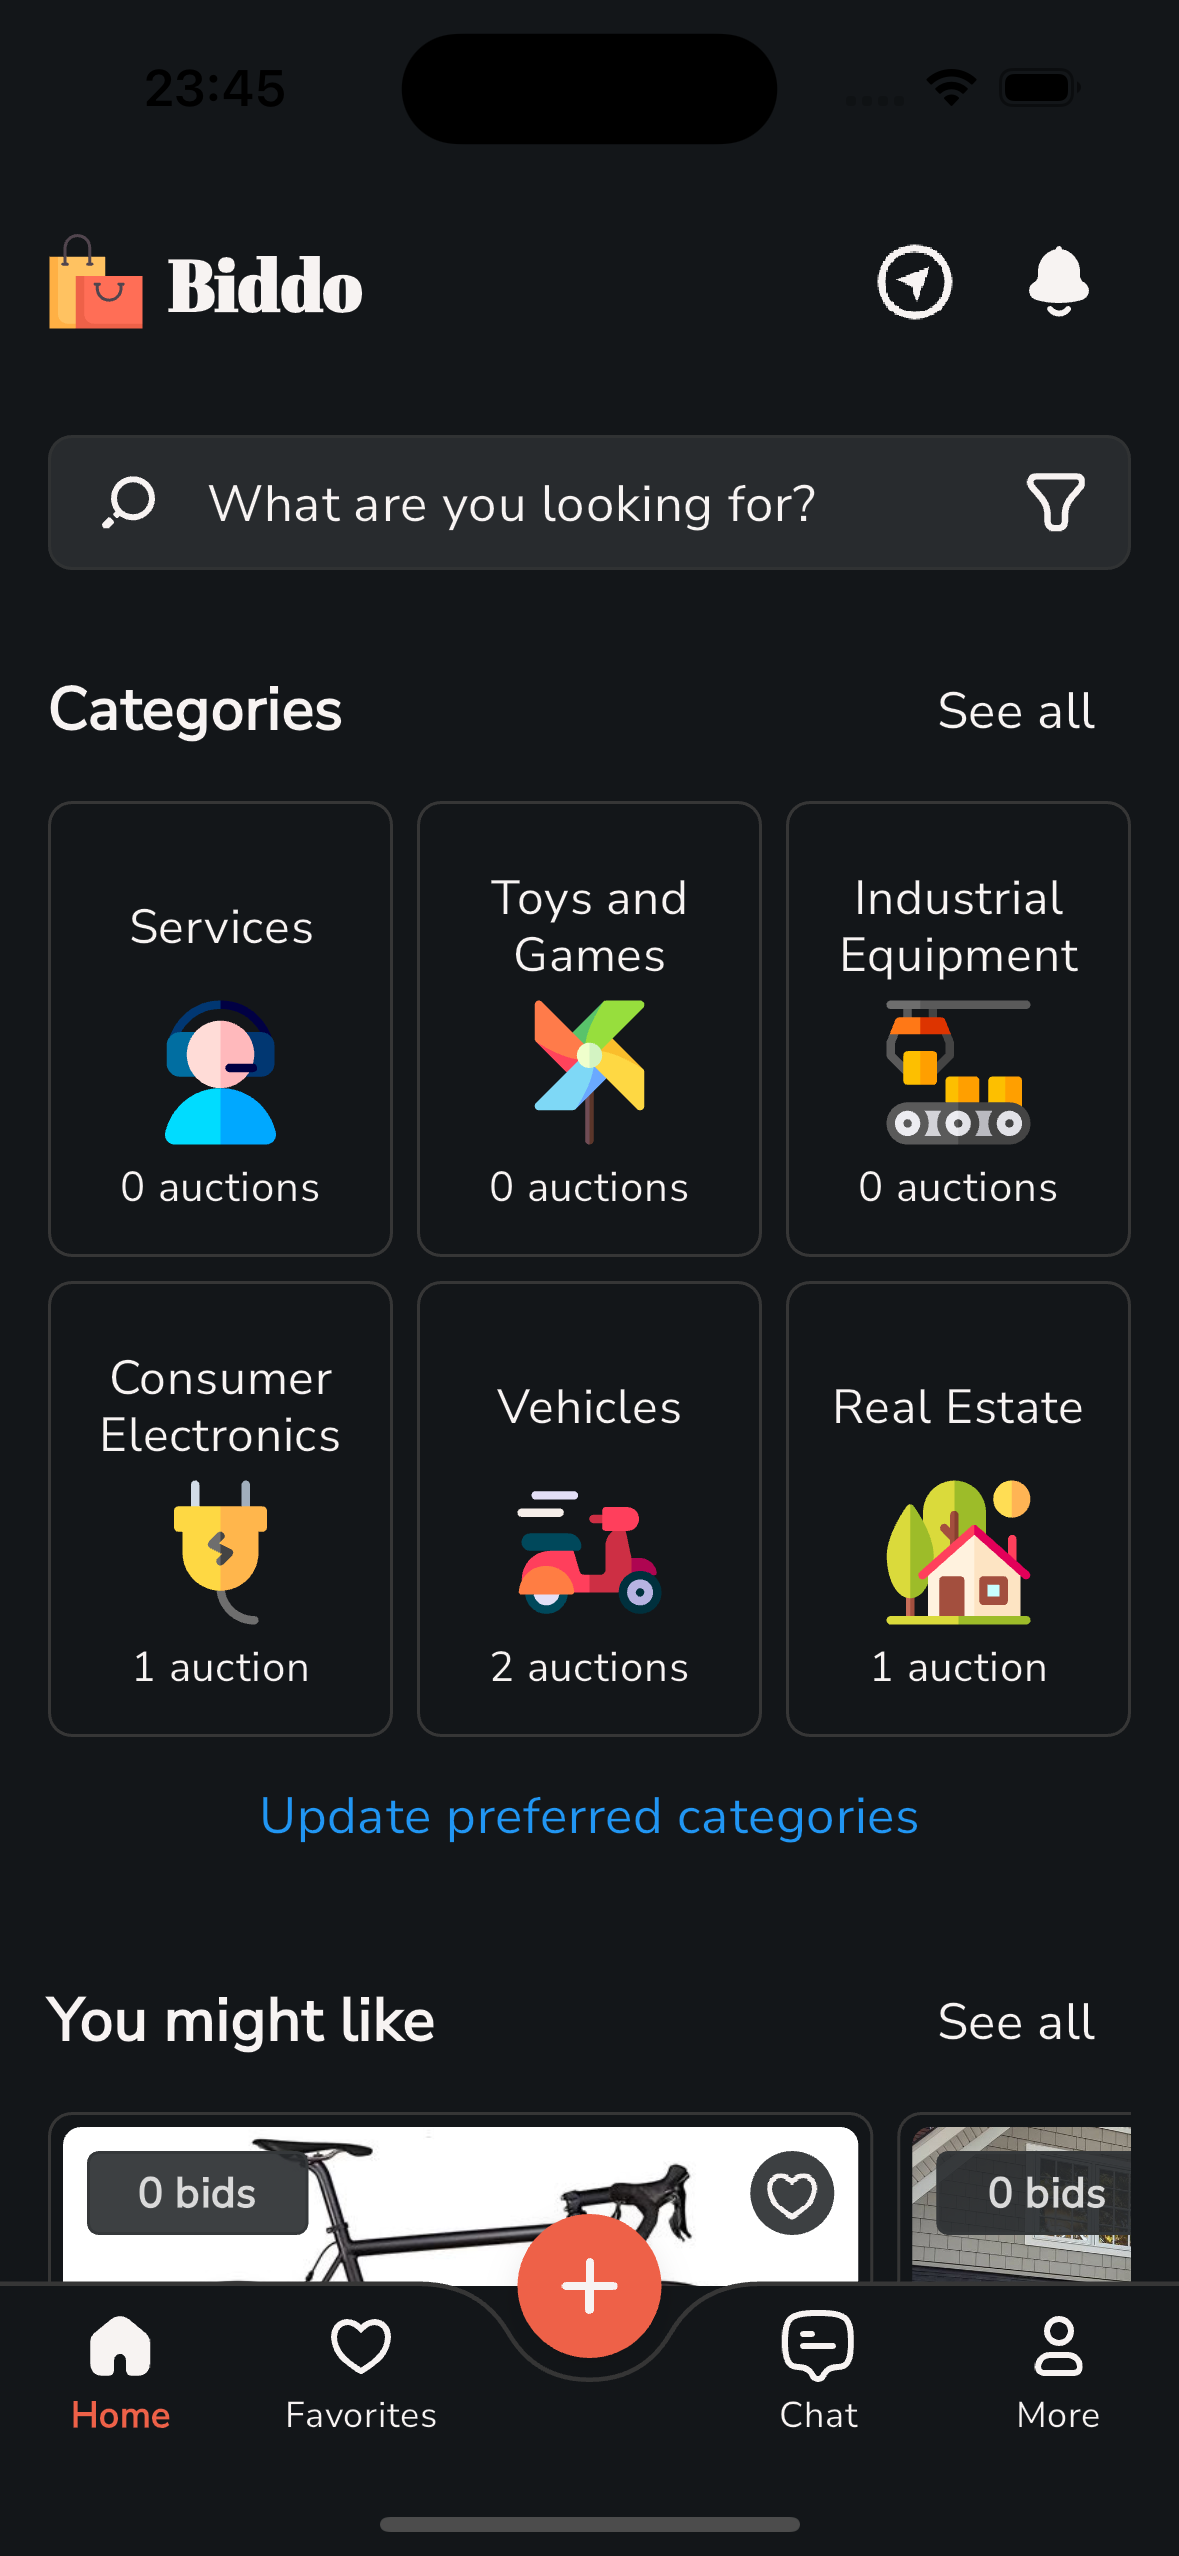Tap the Services headset agent icon
Image resolution: width=1179 pixels, height=2556 pixels.
220,1072
